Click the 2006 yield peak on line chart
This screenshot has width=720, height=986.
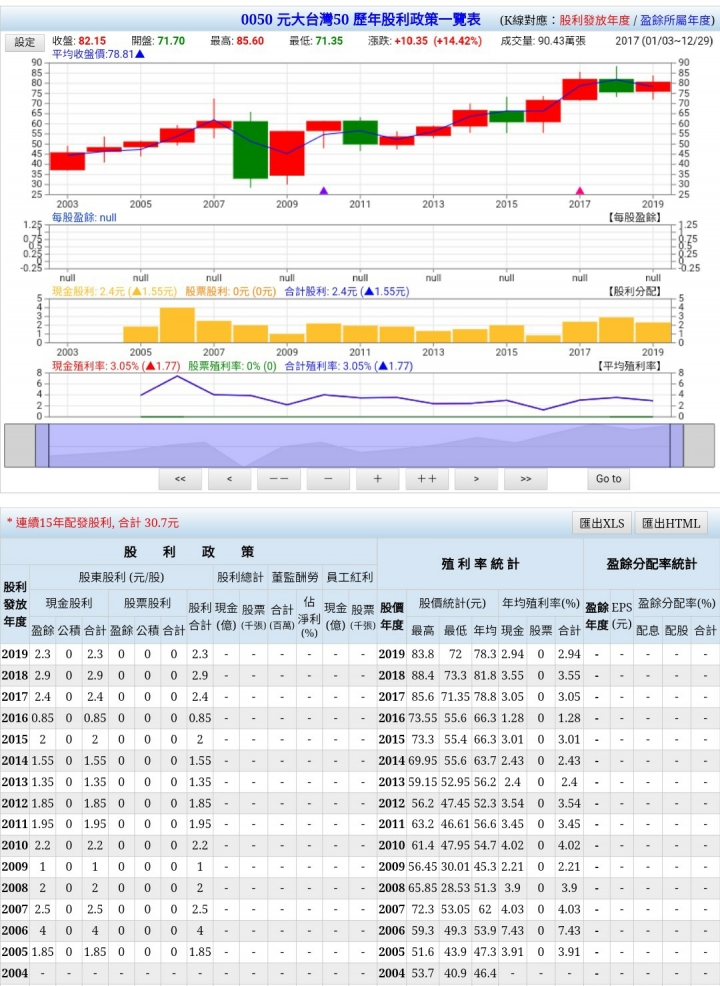click(x=177, y=376)
